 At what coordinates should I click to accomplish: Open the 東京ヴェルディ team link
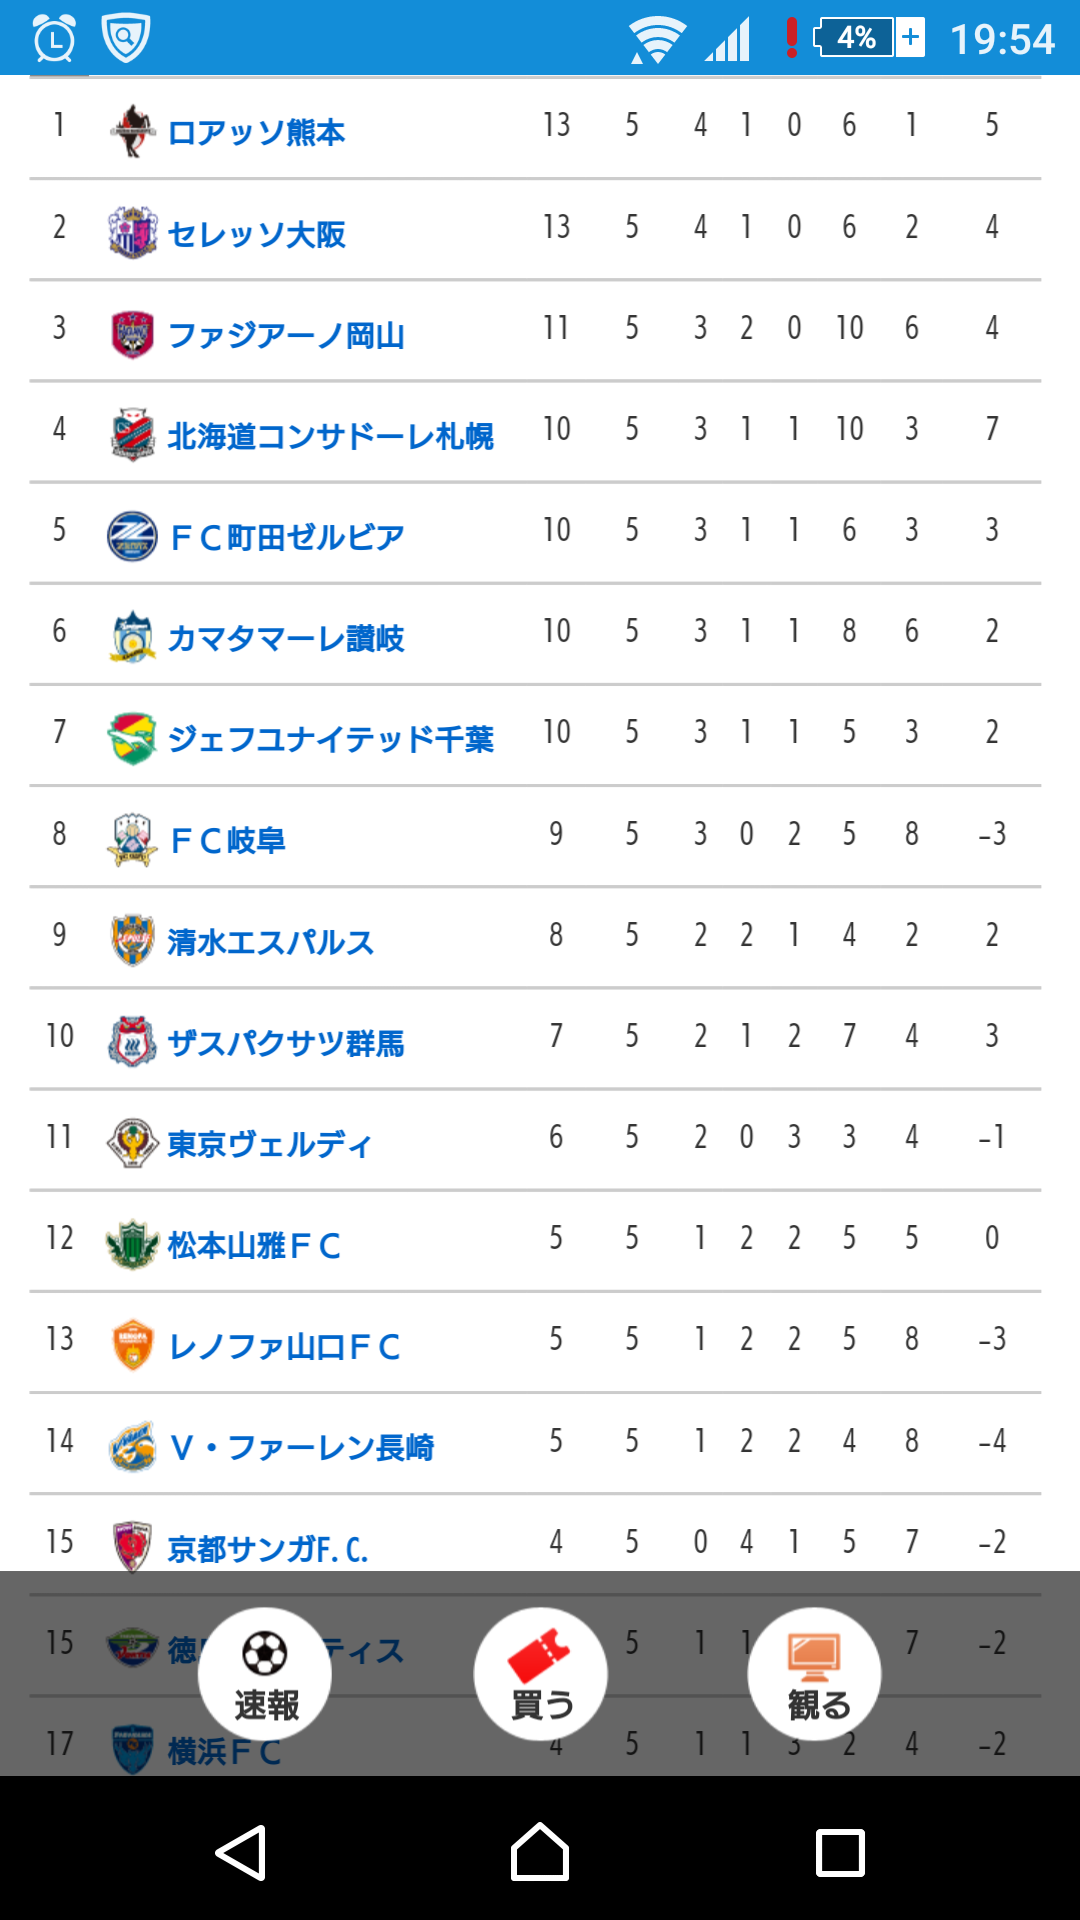(x=269, y=1143)
